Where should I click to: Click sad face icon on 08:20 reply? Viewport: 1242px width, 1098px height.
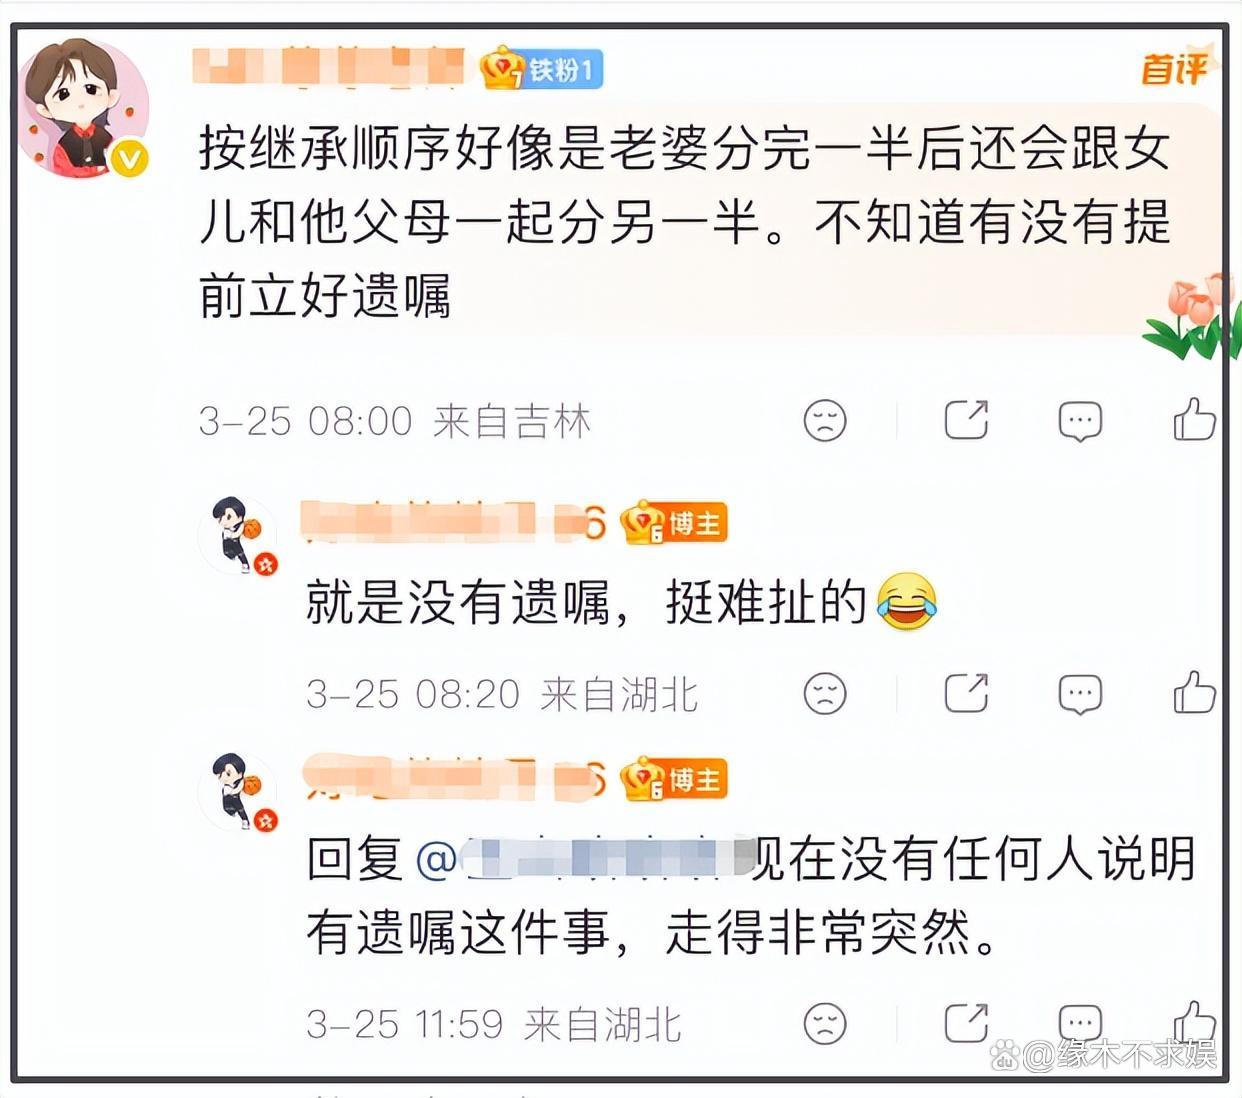[825, 693]
